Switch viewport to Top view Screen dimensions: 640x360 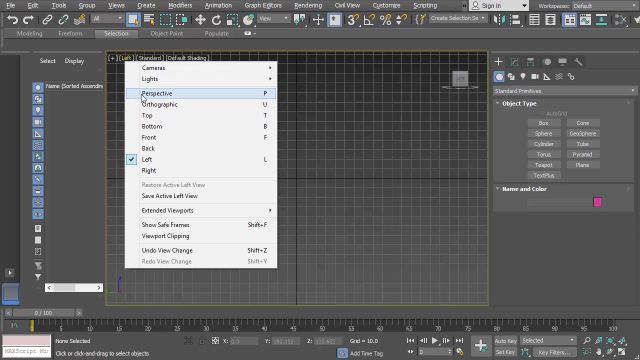tap(200, 116)
